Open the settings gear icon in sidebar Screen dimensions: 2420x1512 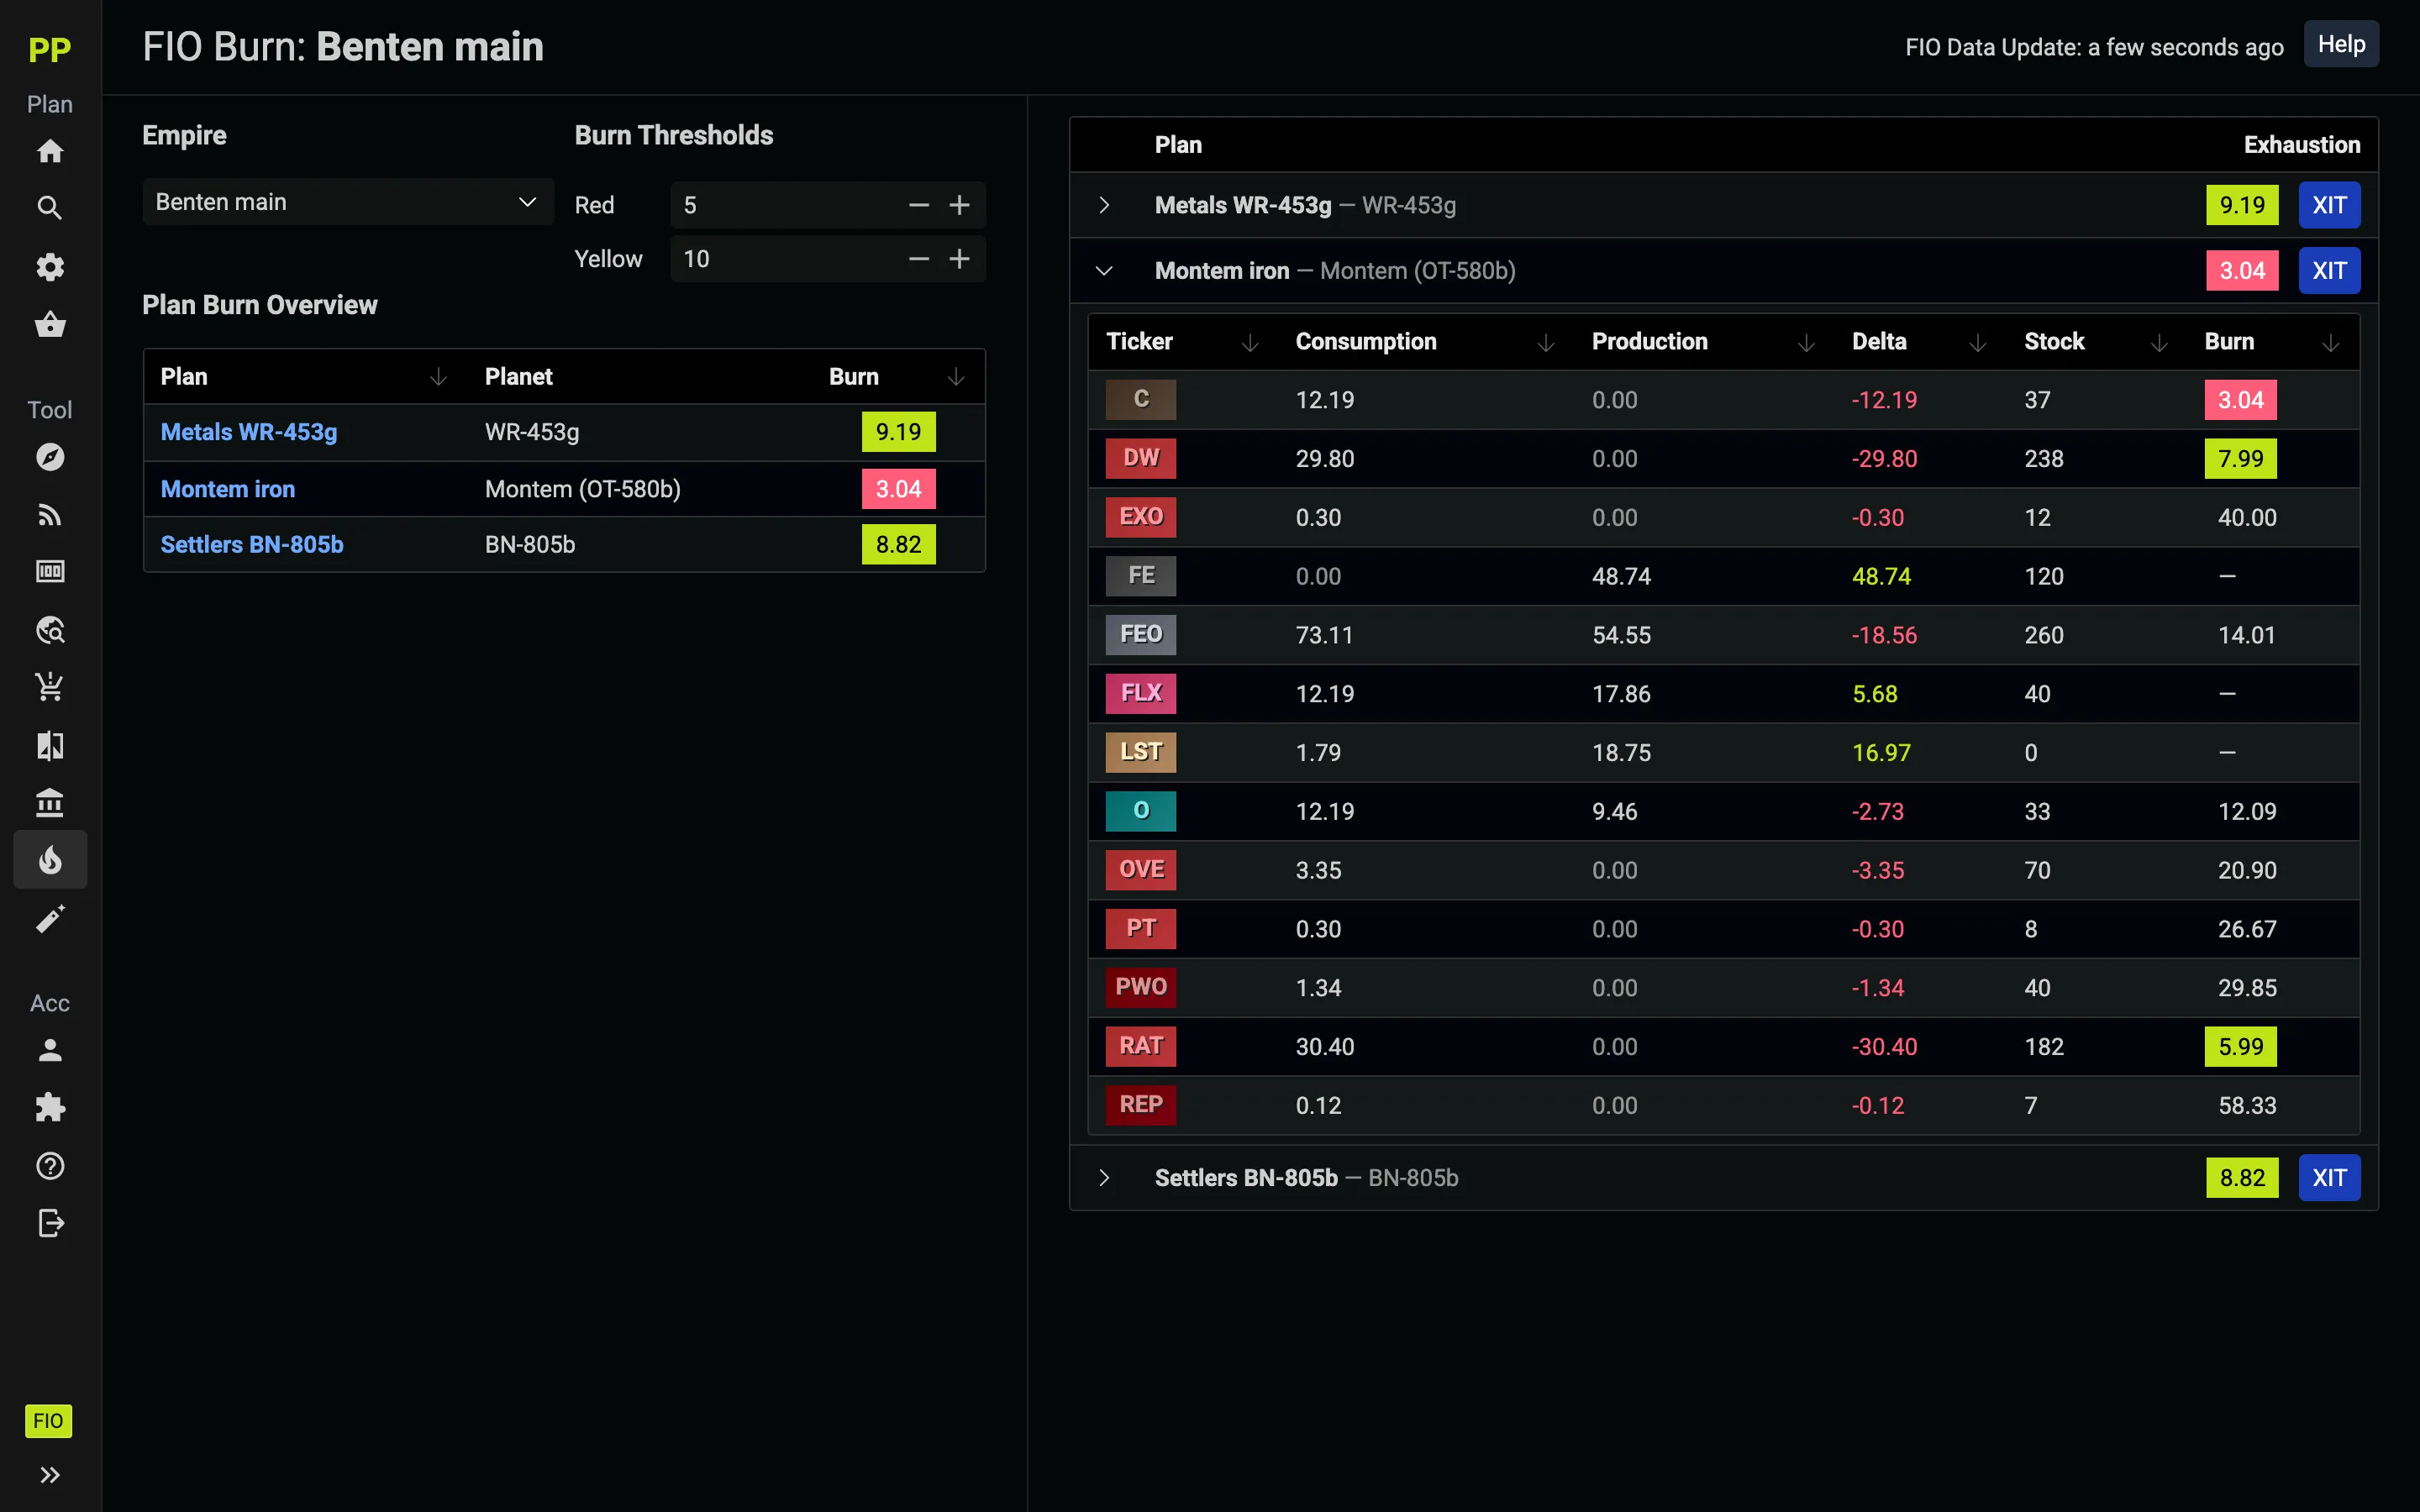click(x=50, y=266)
